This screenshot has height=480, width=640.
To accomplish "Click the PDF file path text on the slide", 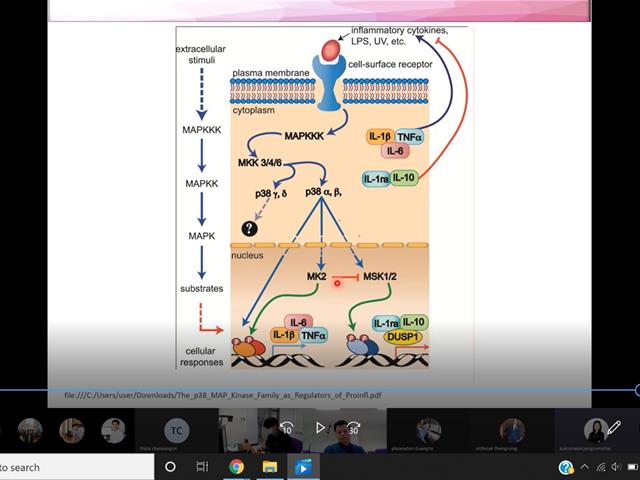I will [x=223, y=395].
